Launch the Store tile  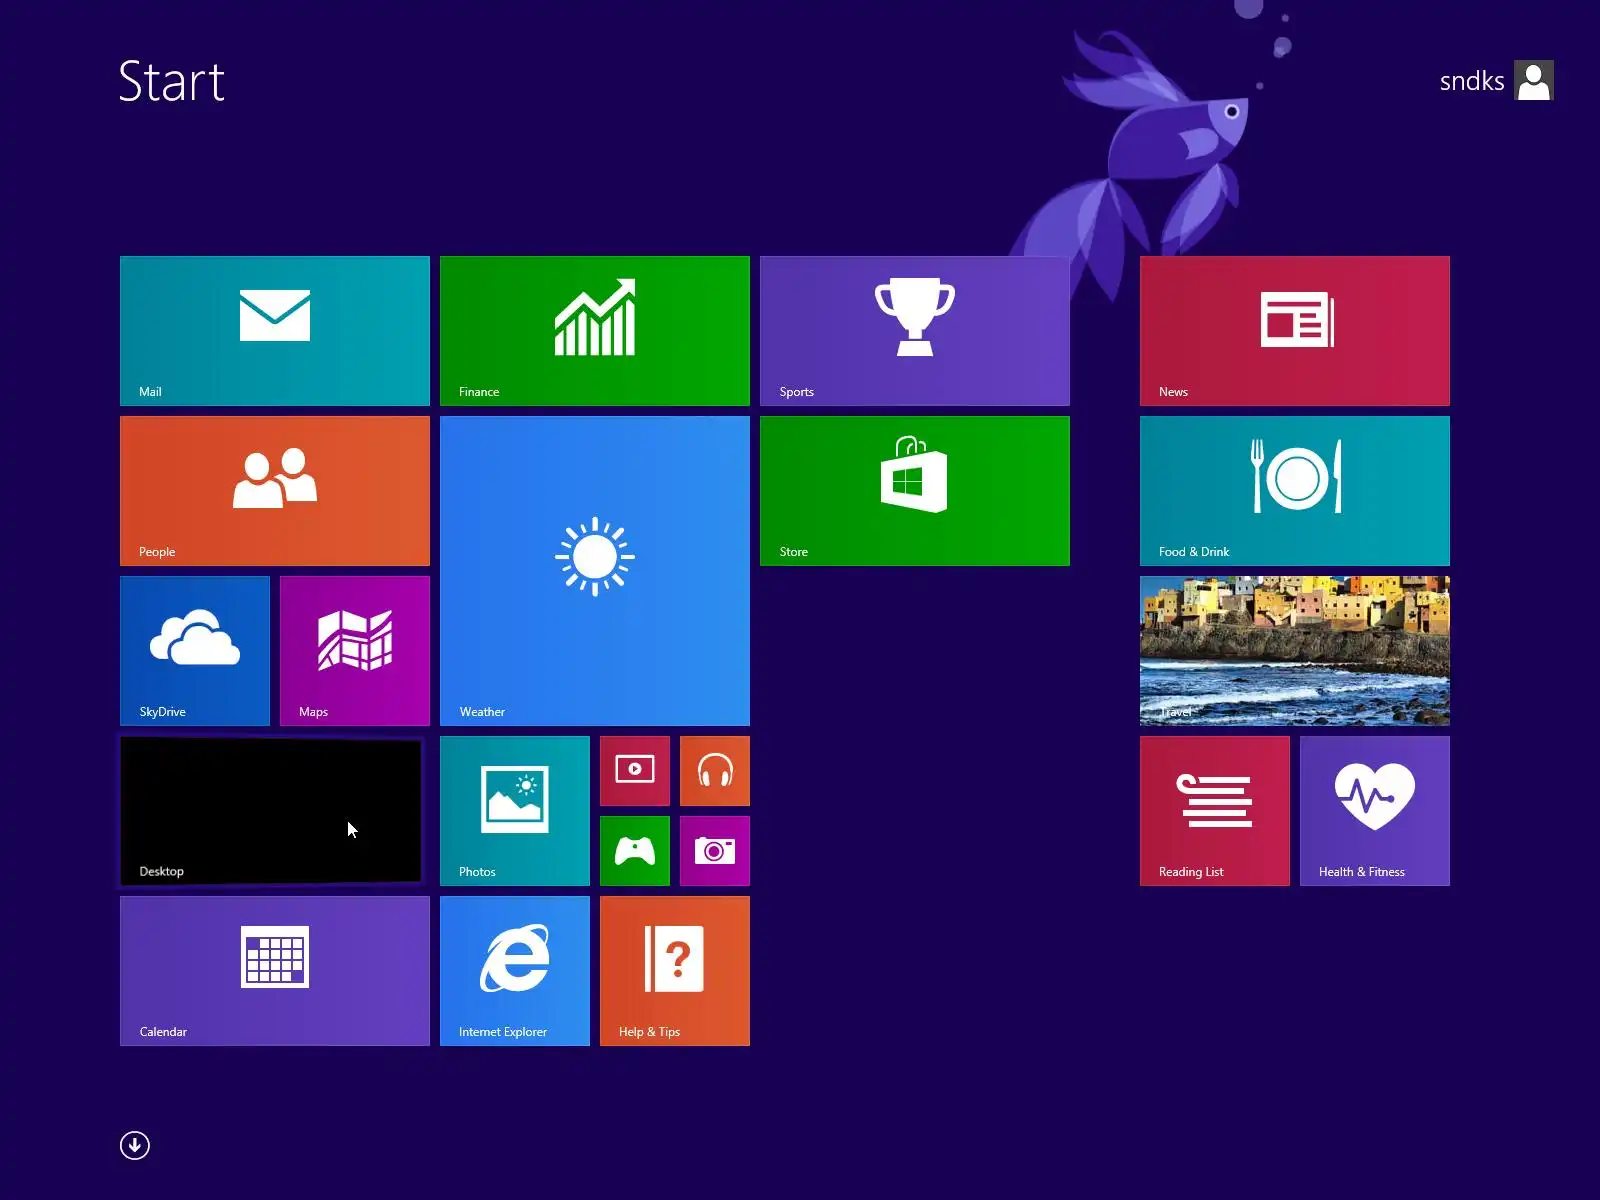pos(915,491)
